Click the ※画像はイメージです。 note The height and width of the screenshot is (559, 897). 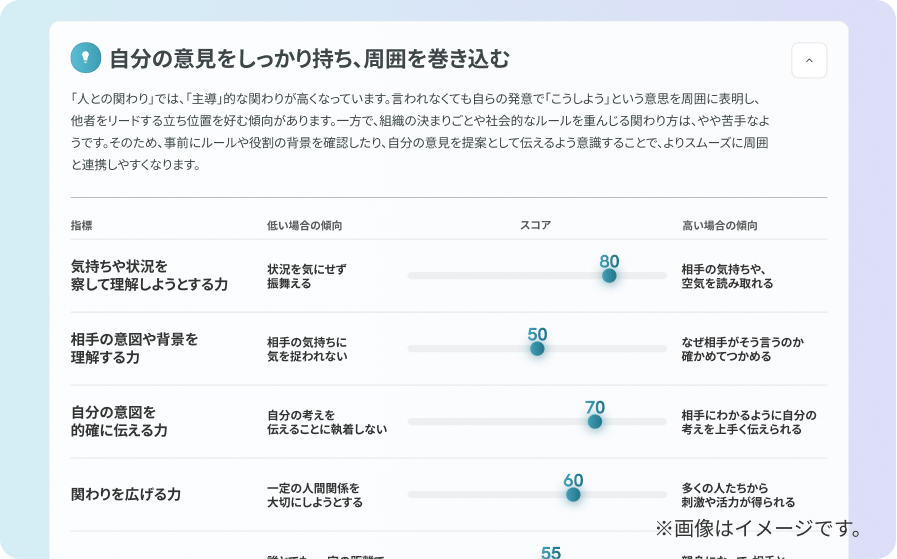758,527
